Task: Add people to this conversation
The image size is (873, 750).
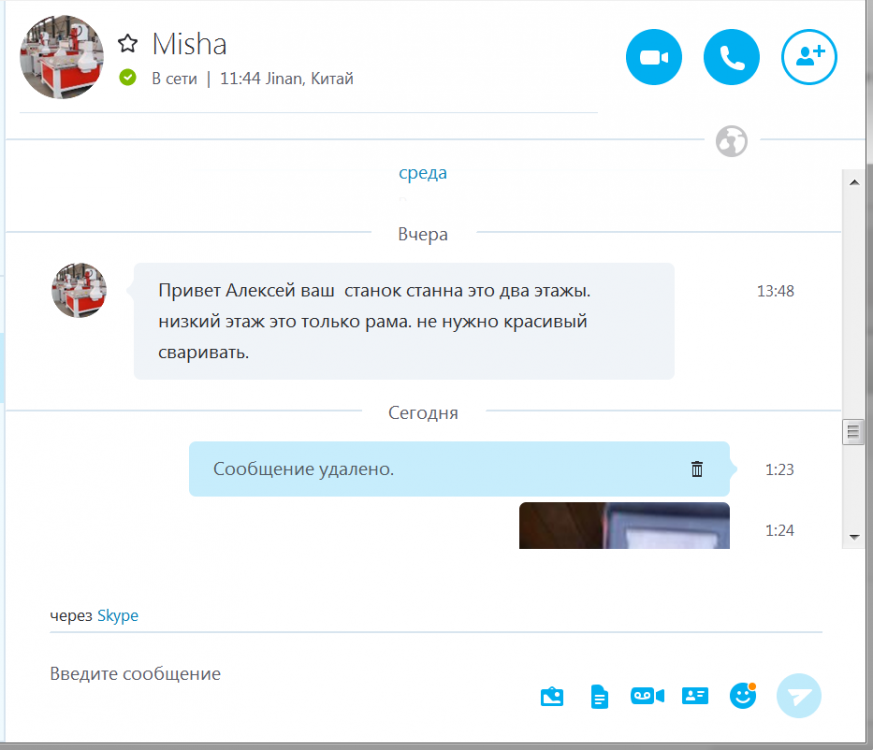Action: tap(809, 58)
